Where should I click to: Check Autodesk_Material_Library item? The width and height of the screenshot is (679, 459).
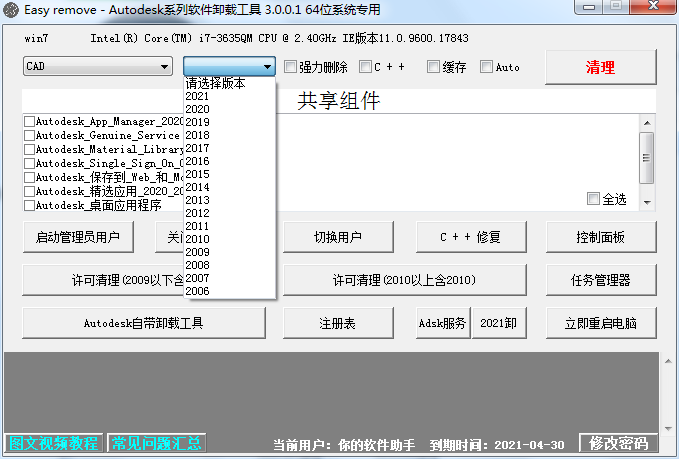(x=29, y=149)
